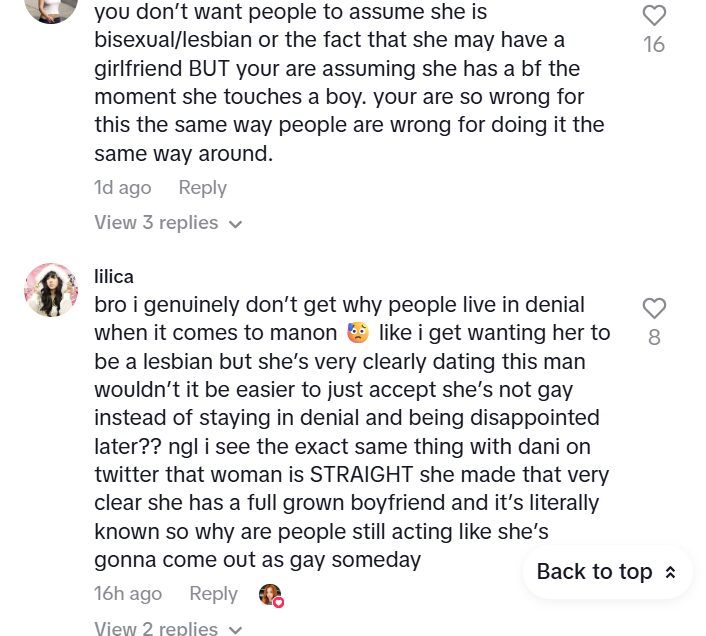706x636 pixels.
Task: Expand View 3 replies
Action: (156, 222)
